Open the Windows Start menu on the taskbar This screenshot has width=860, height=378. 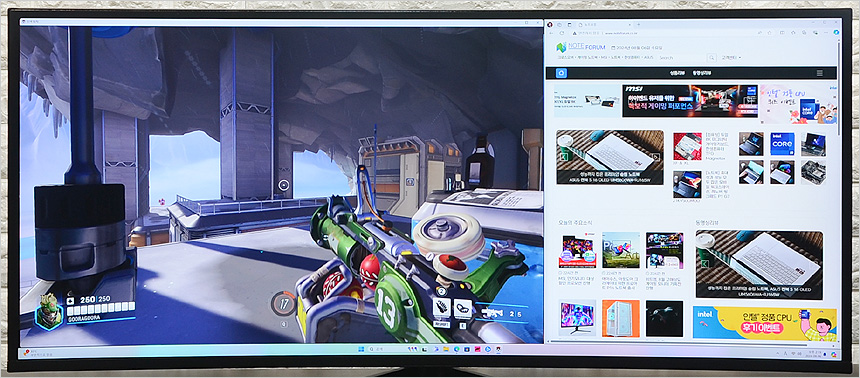[x=361, y=349]
